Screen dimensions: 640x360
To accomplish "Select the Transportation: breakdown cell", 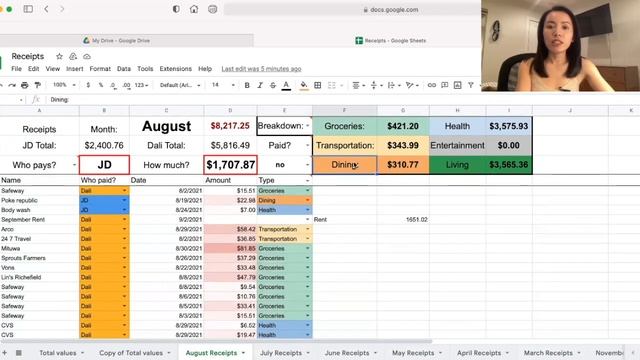I will click(344, 145).
